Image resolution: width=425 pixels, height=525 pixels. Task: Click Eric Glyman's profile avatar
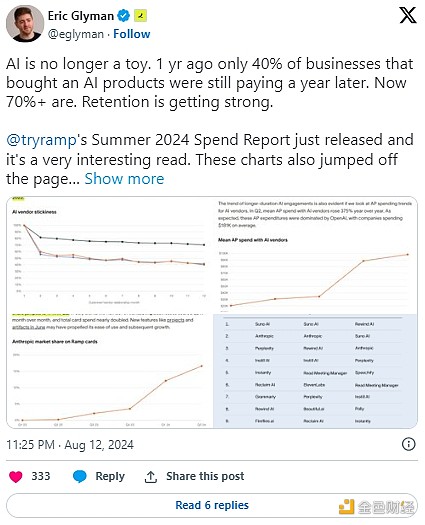coord(24,23)
